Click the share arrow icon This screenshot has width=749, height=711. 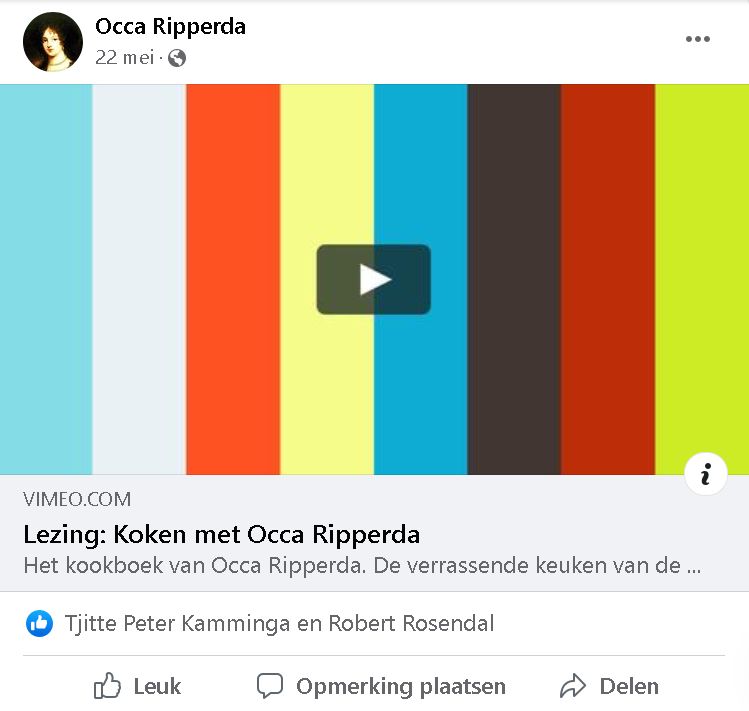point(573,686)
